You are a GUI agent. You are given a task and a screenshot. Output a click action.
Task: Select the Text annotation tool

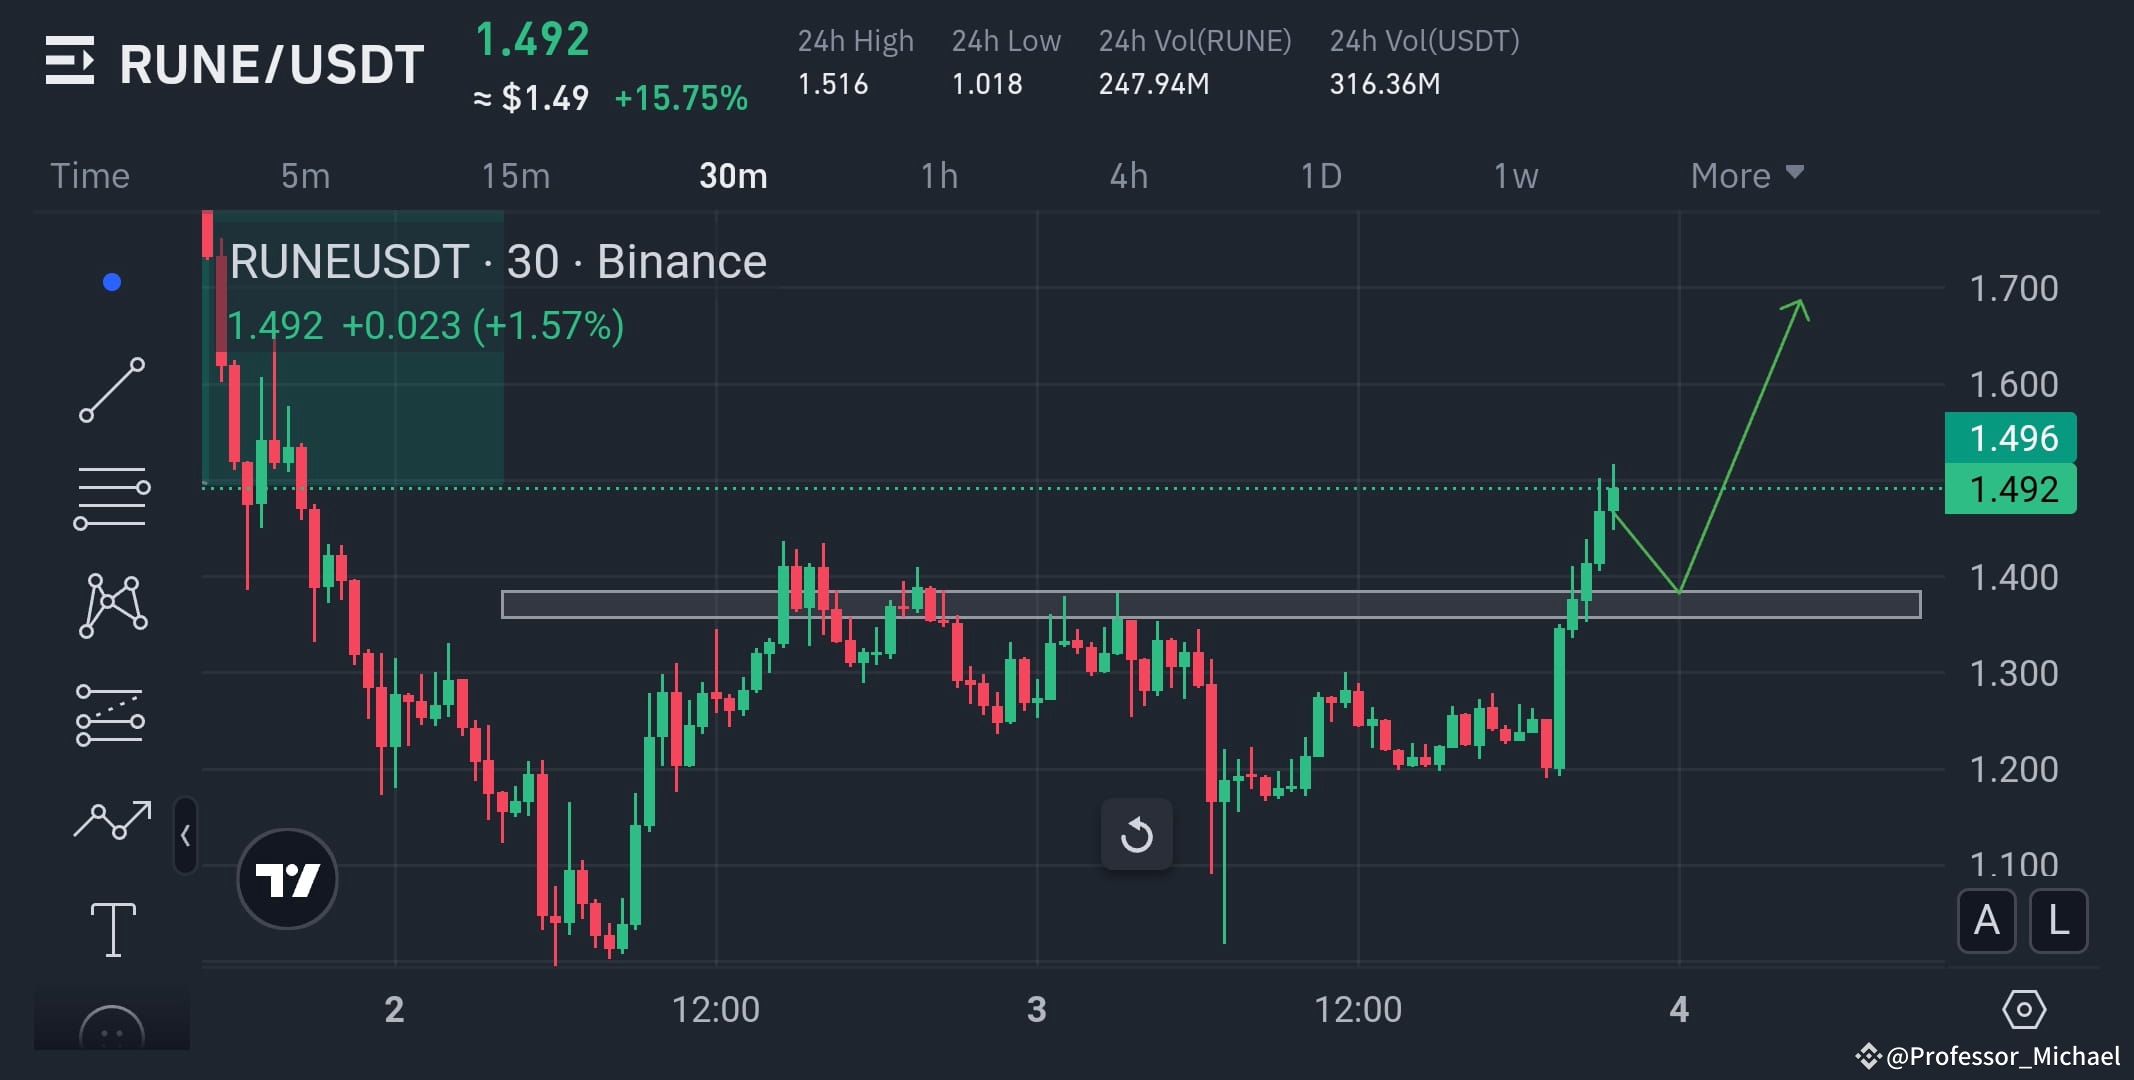pos(112,928)
